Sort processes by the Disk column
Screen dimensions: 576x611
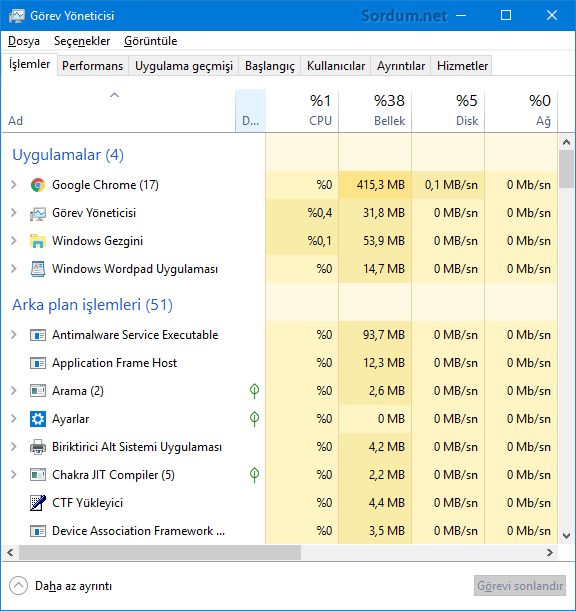click(448, 111)
